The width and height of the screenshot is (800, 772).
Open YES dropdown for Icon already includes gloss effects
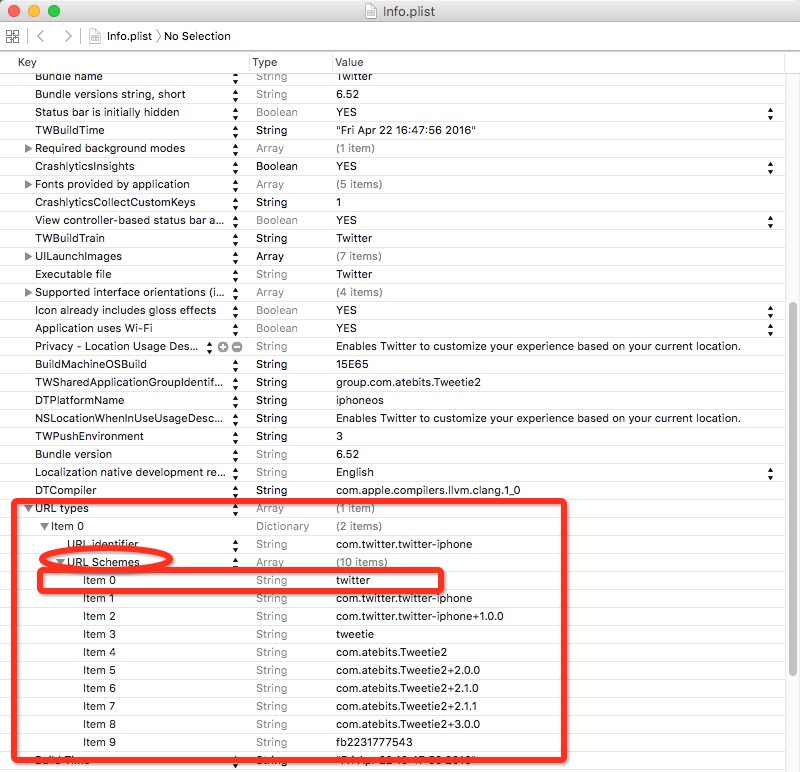770,311
